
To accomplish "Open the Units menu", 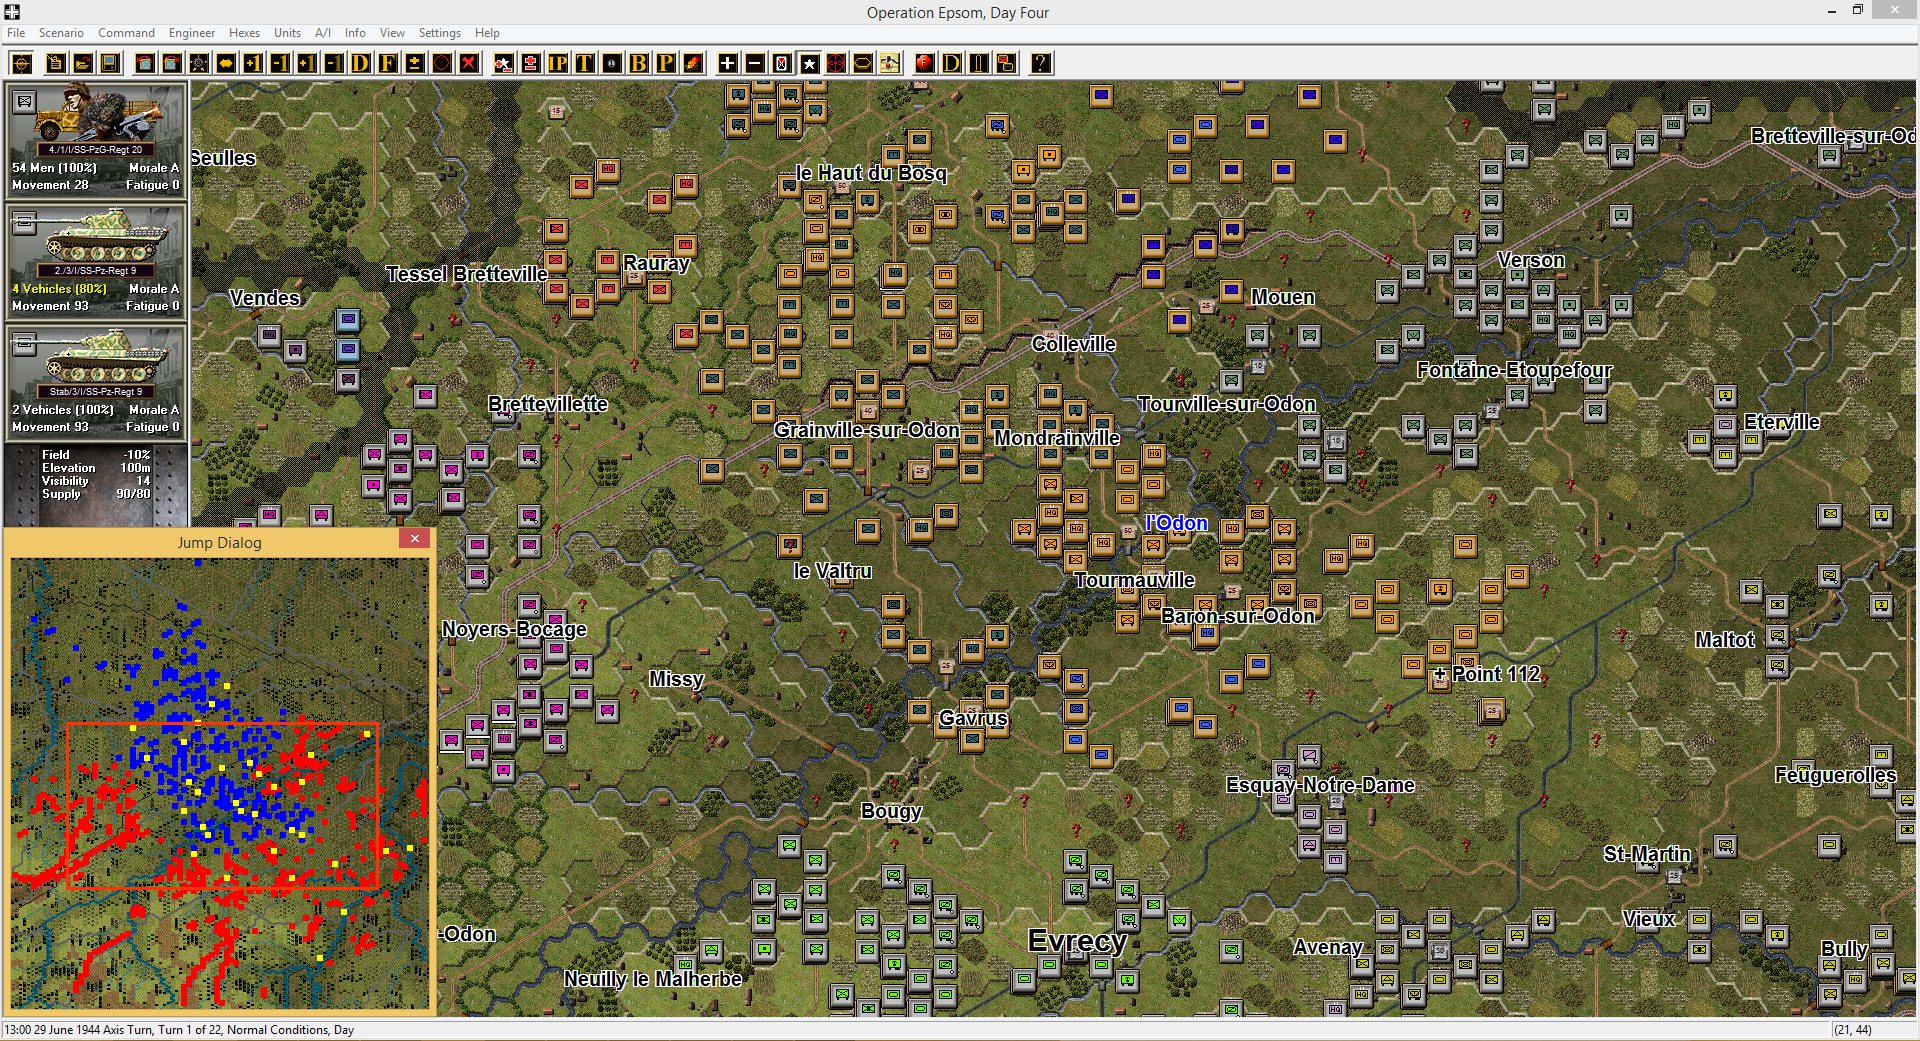I will tap(287, 33).
